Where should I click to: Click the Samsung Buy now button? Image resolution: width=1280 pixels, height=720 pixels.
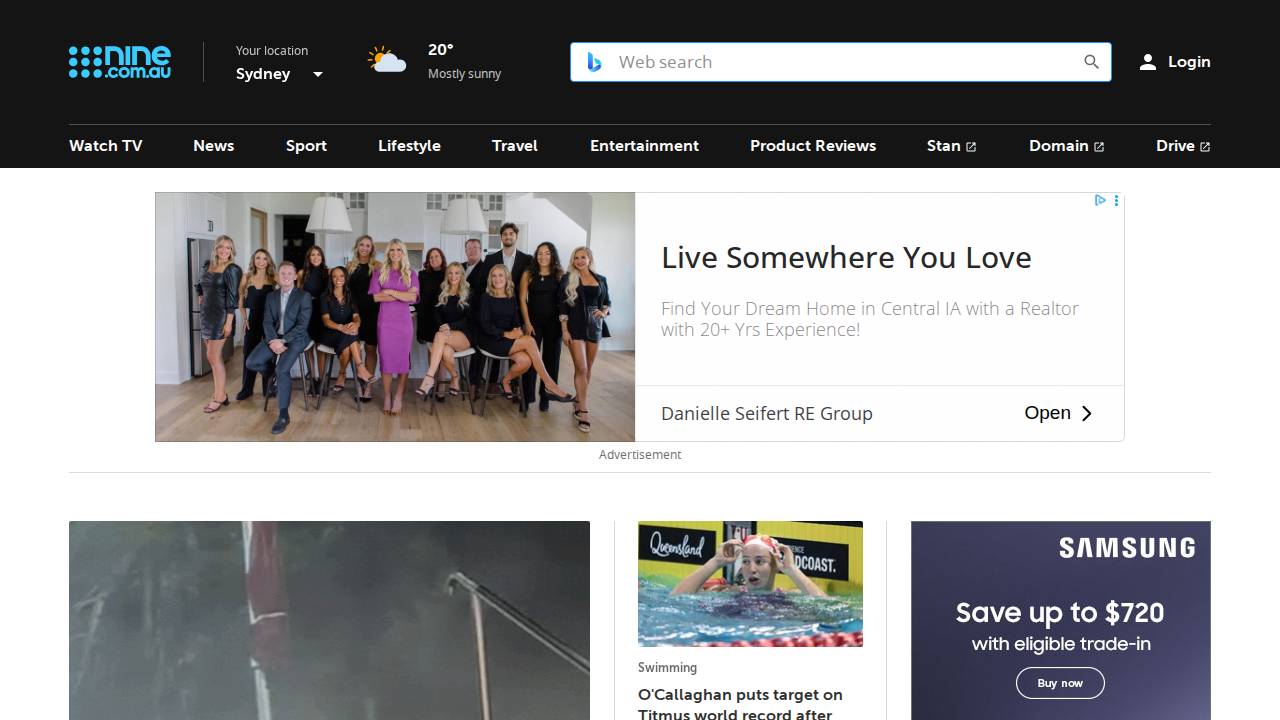click(x=1060, y=683)
